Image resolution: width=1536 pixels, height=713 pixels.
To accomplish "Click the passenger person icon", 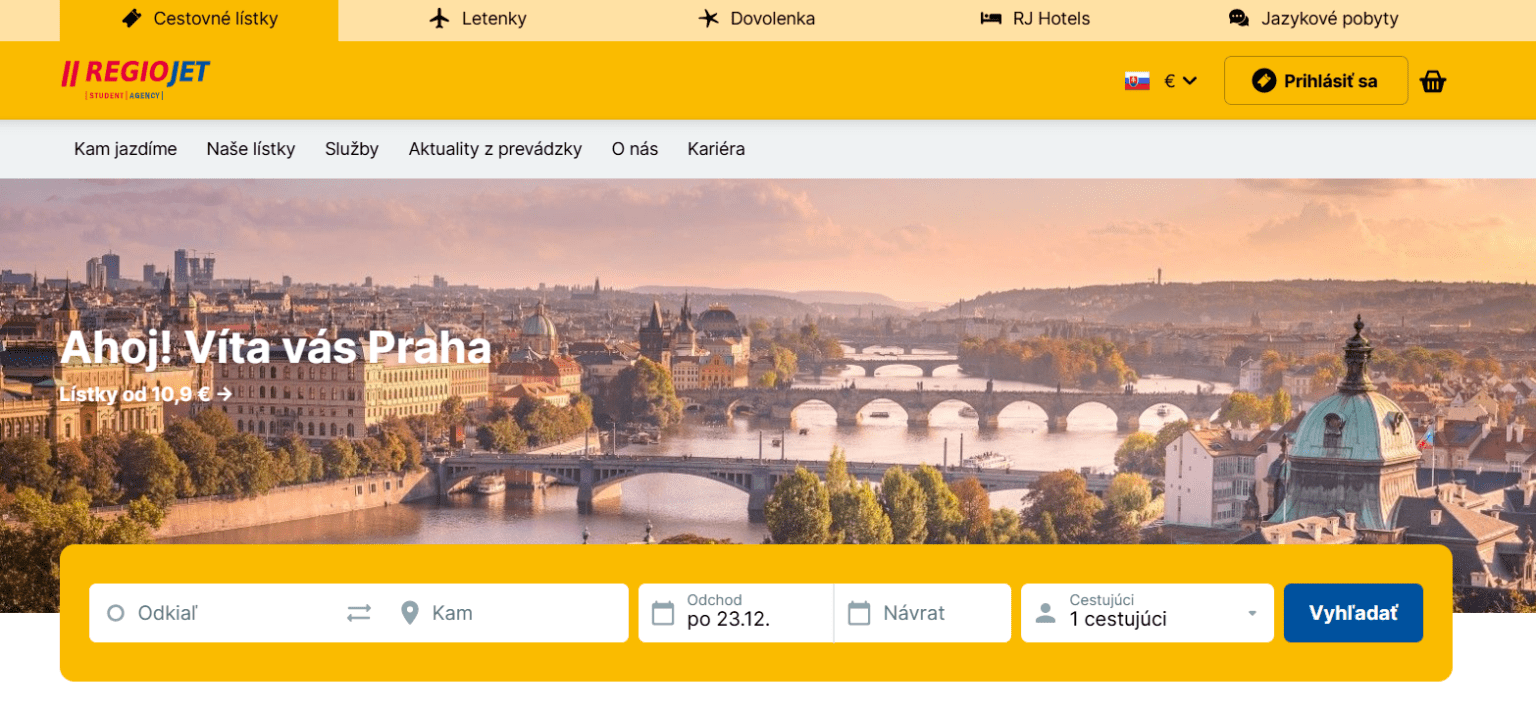I will tap(1045, 613).
